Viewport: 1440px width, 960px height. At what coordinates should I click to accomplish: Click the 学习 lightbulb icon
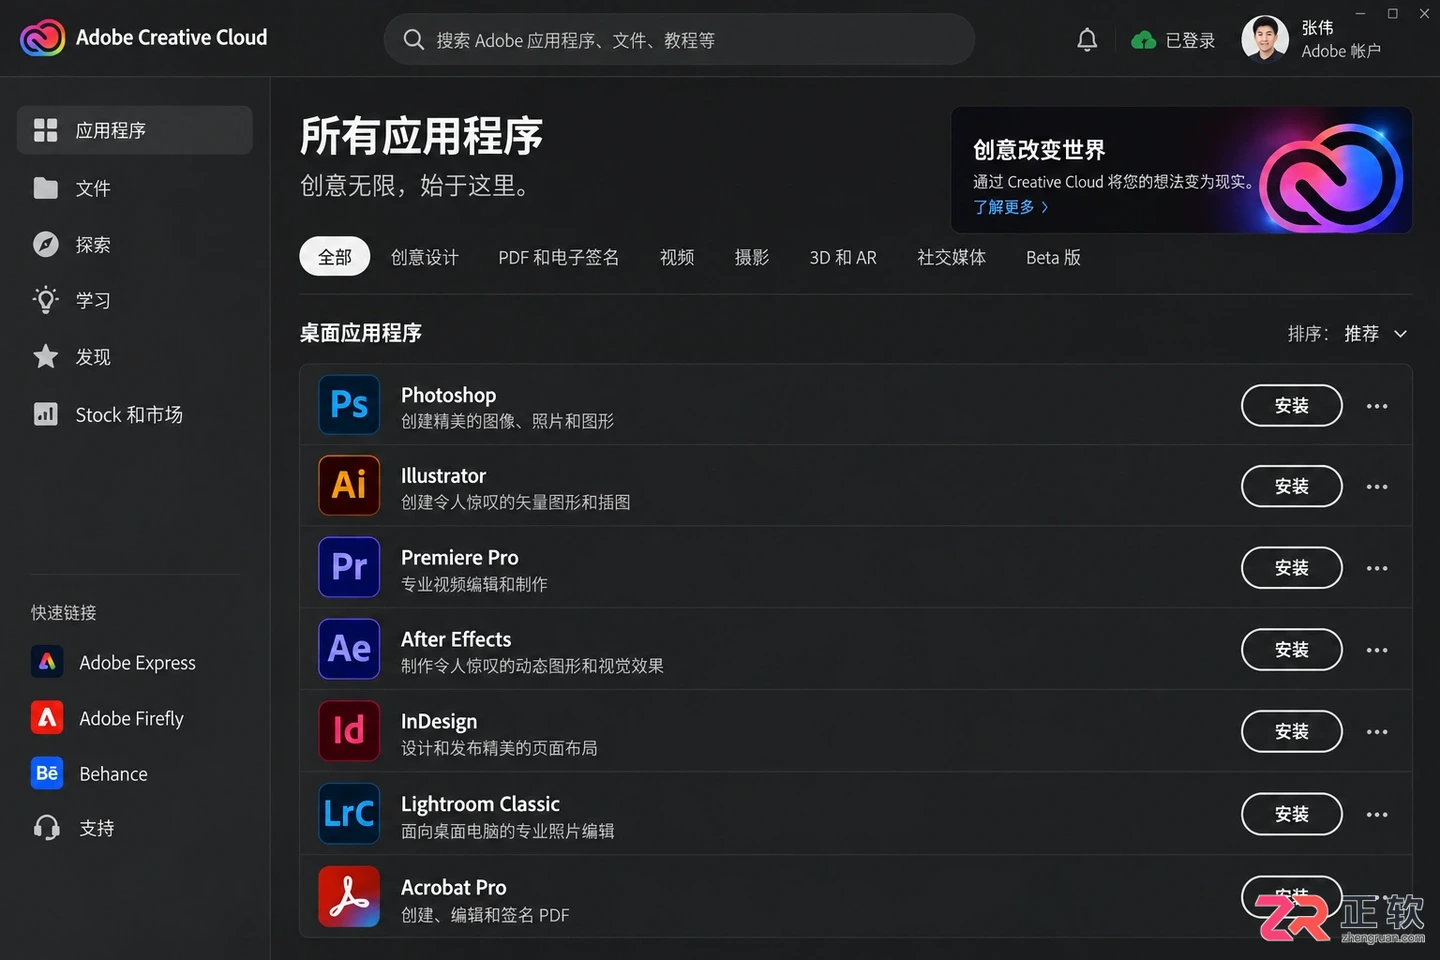tap(46, 300)
